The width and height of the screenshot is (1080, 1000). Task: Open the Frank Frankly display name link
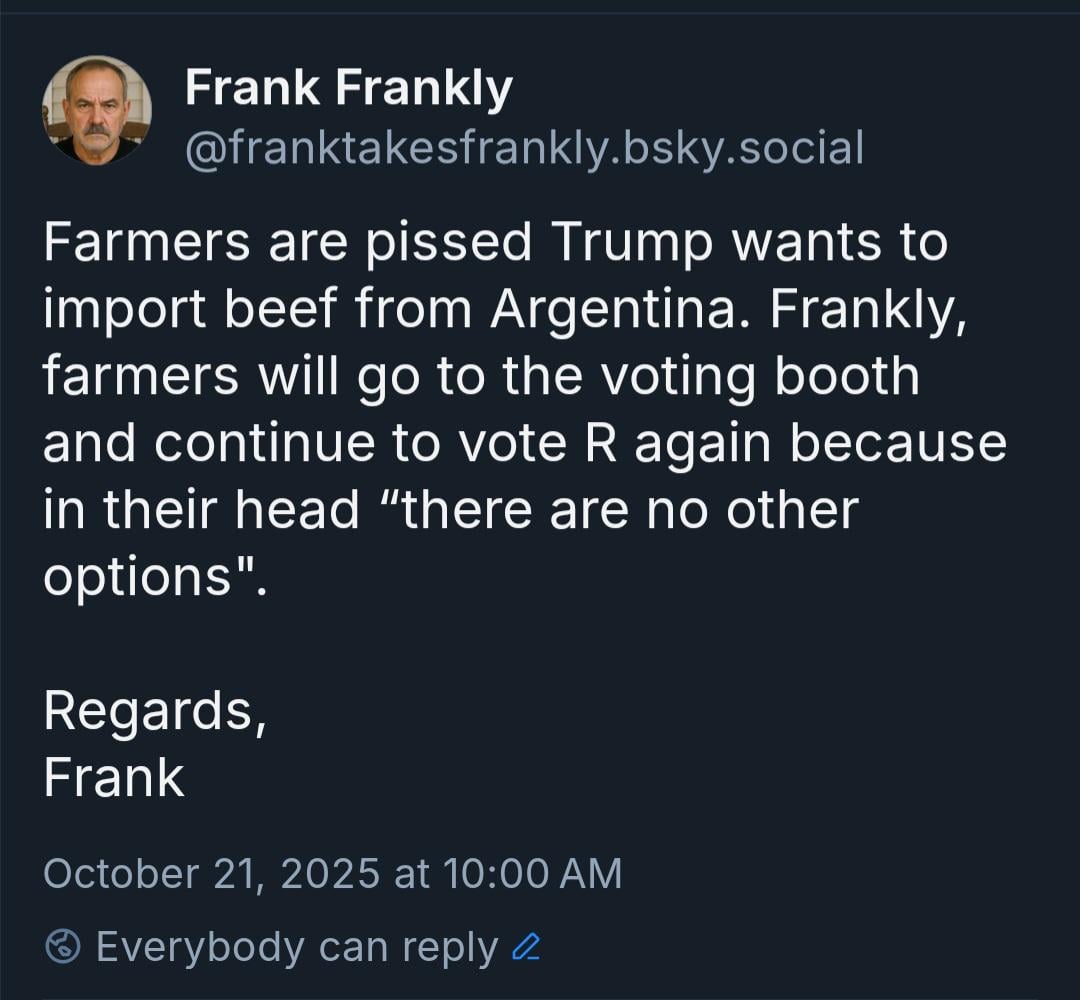tap(348, 89)
